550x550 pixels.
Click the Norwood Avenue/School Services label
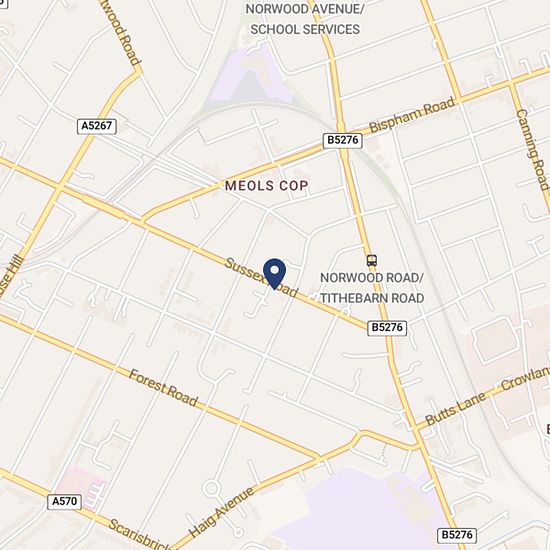[x=305, y=19]
